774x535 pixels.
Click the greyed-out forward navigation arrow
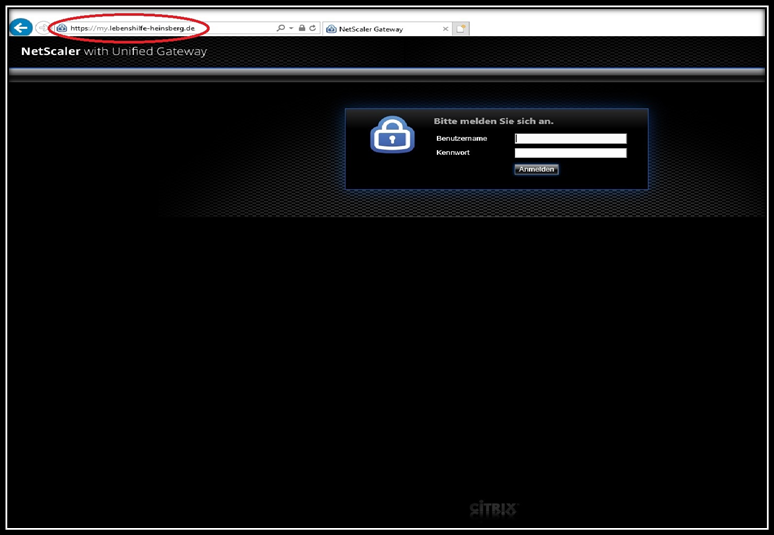pos(42,28)
